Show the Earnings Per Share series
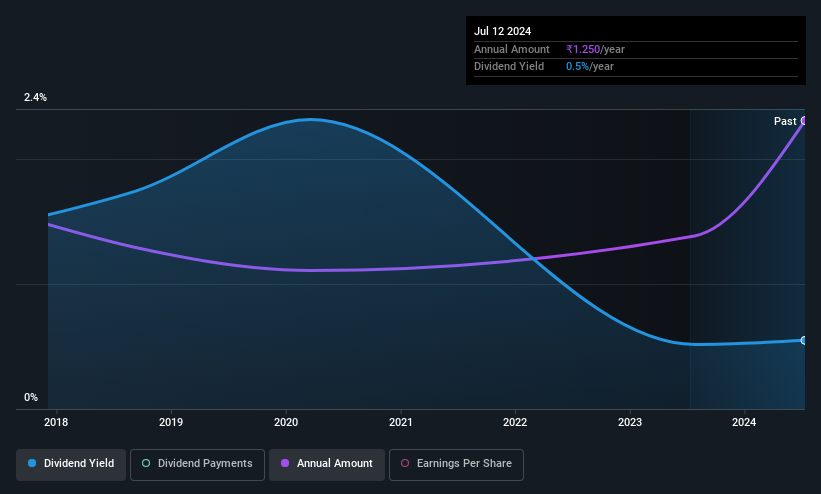 click(456, 464)
